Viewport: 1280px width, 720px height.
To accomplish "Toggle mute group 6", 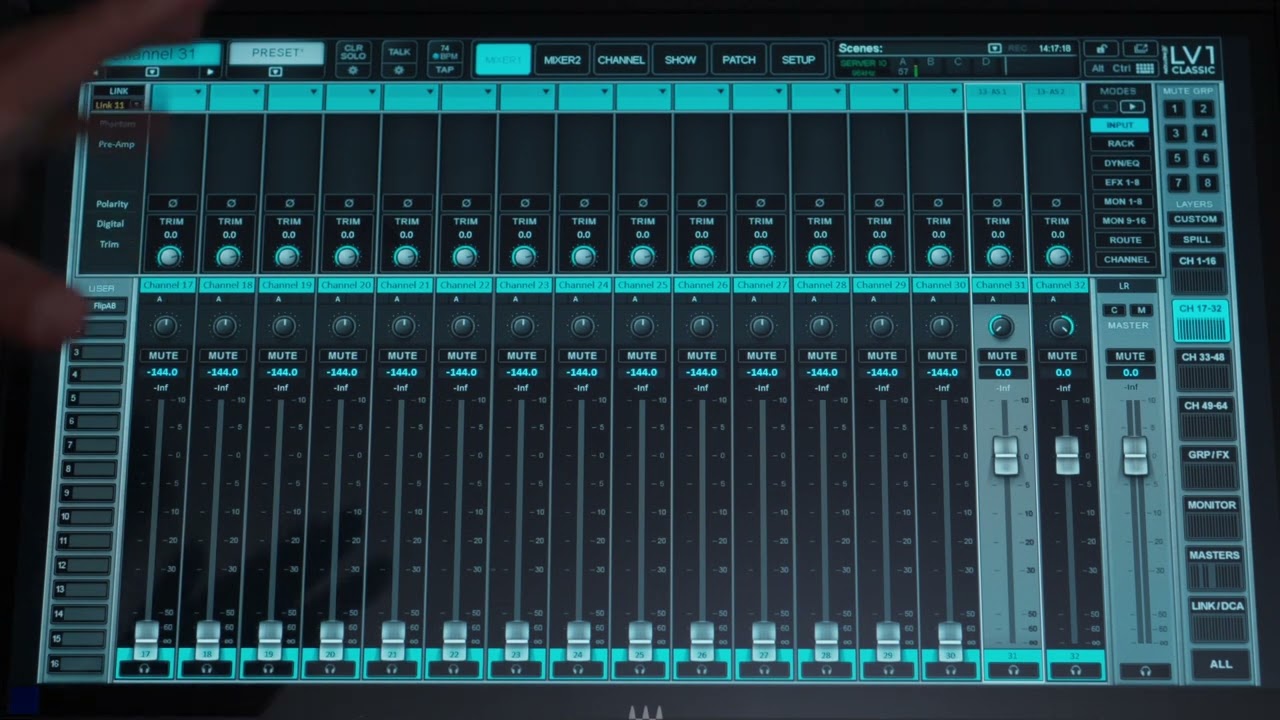I will point(1207,158).
